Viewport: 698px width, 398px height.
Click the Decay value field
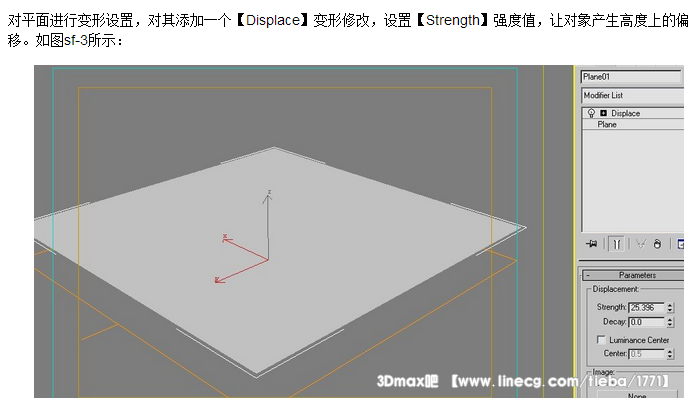pyautogui.click(x=647, y=322)
